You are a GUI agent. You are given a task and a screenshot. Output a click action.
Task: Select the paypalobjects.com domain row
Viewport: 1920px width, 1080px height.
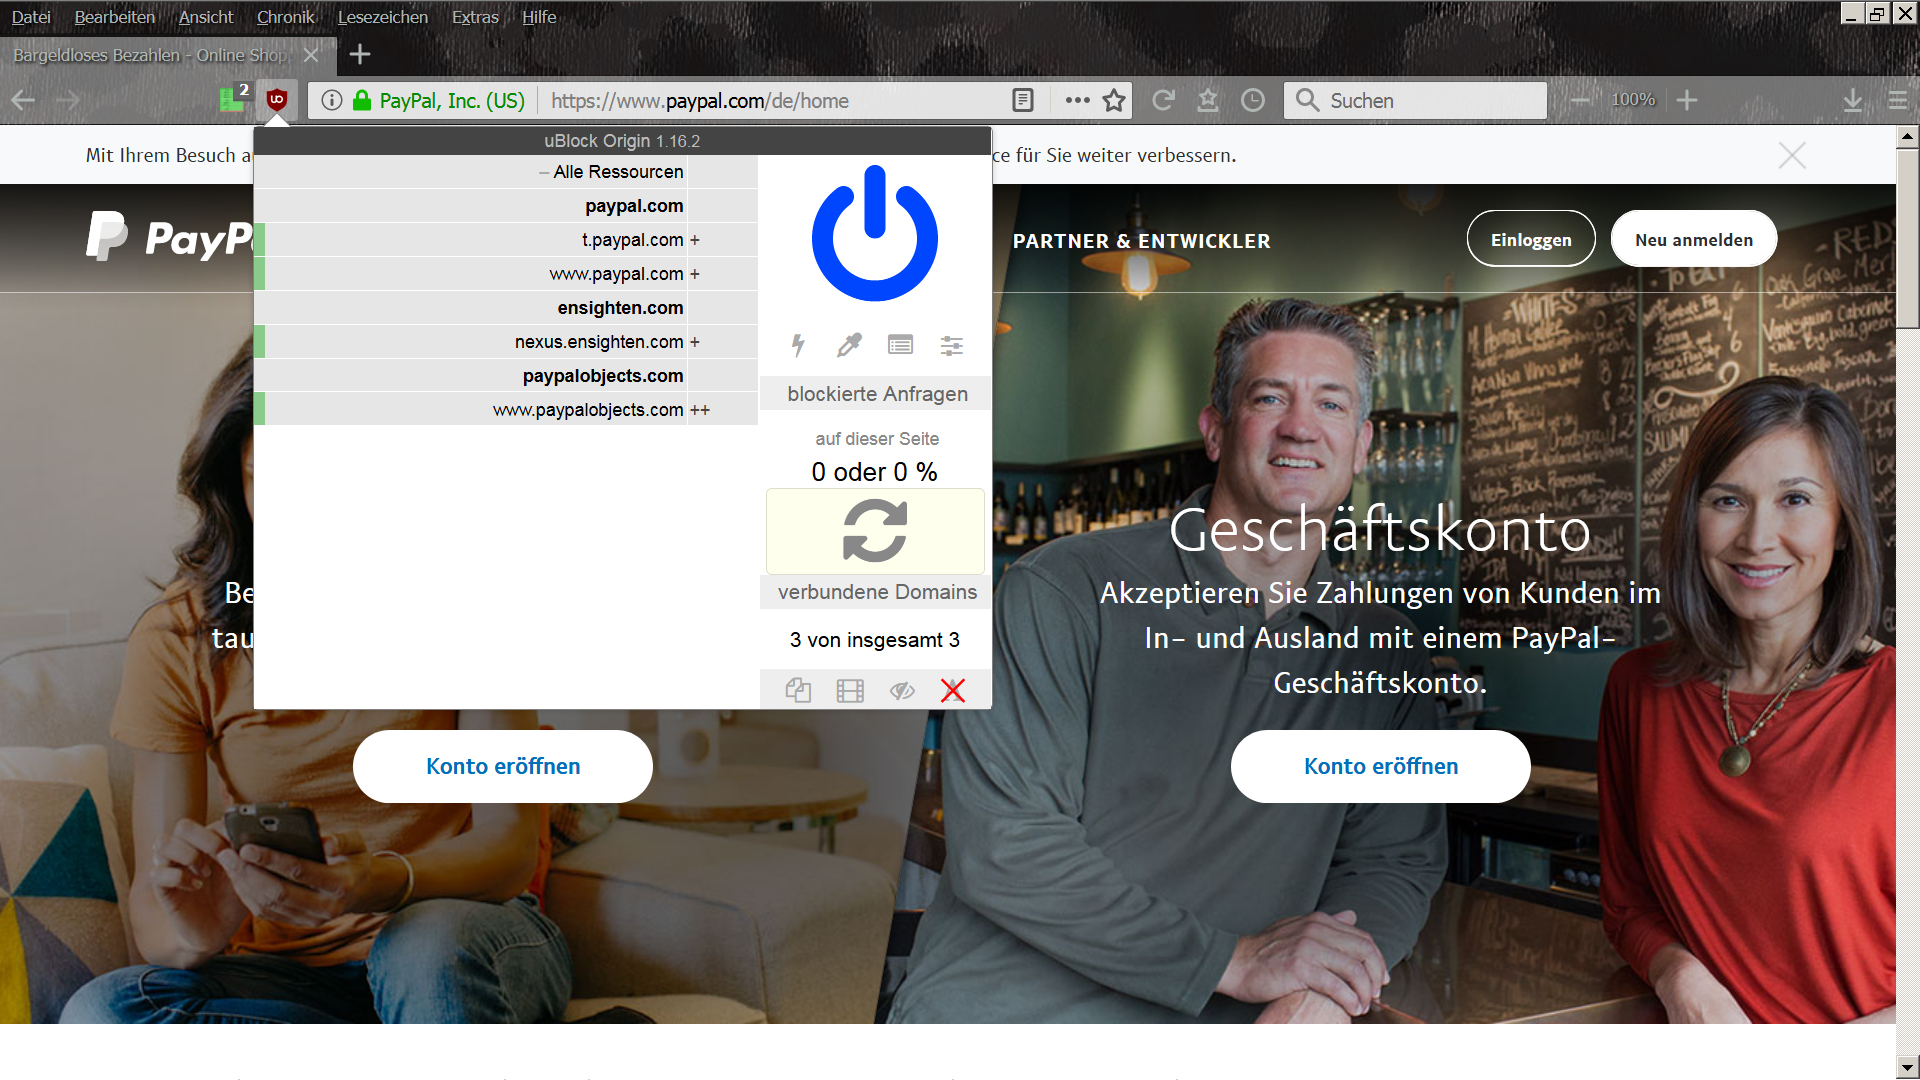[506, 376]
